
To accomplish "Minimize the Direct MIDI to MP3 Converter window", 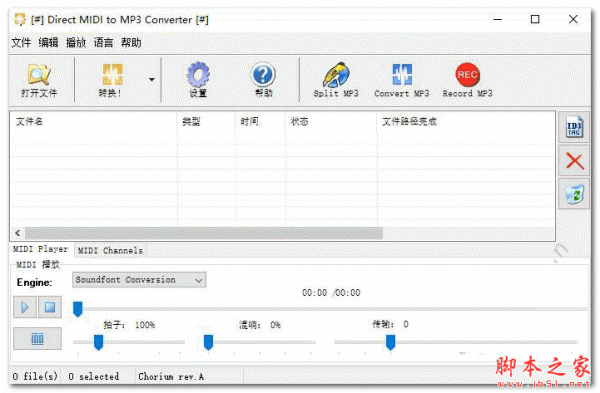I will coord(498,19).
